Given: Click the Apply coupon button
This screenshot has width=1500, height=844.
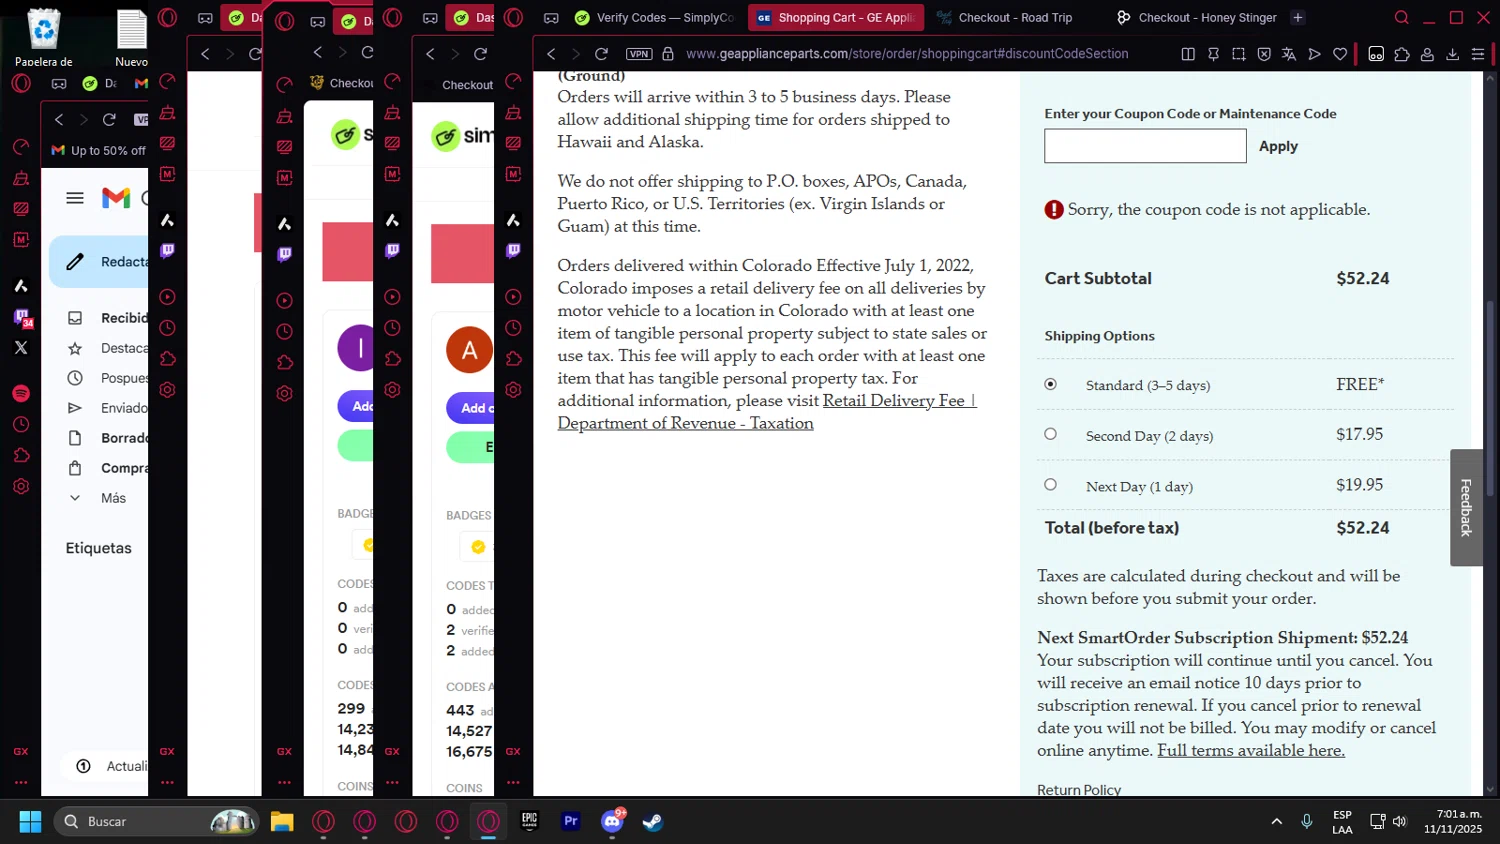Looking at the screenshot, I should click(x=1278, y=146).
